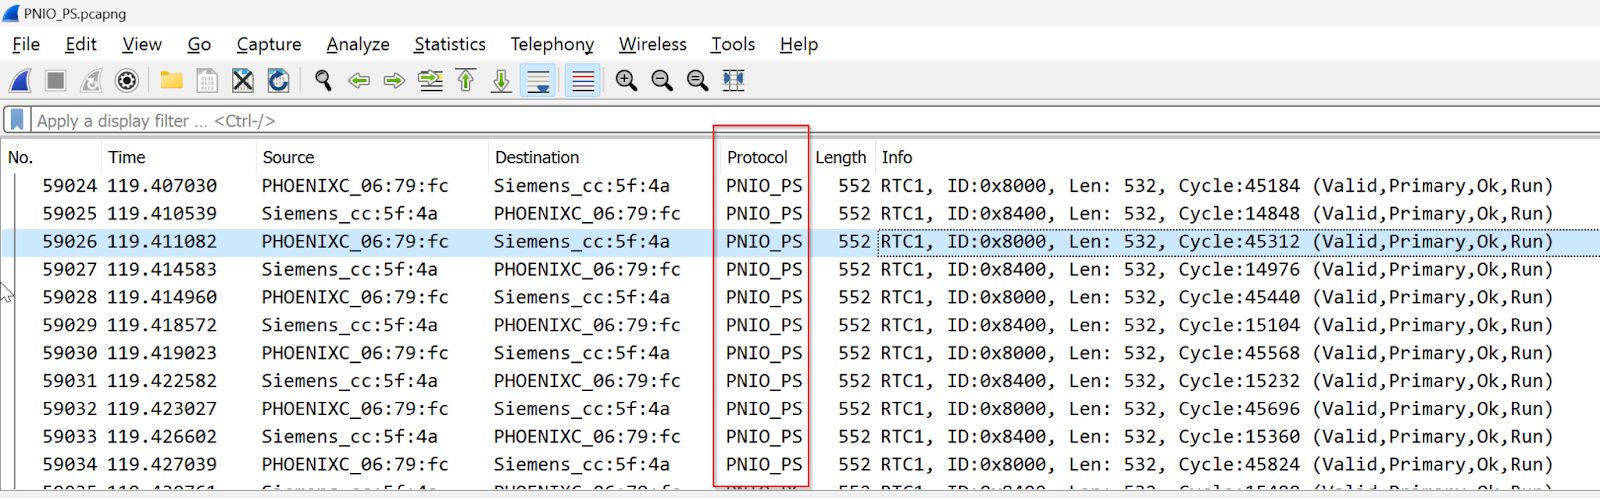This screenshot has width=1600, height=498.
Task: Open the Tools menu
Action: (733, 44)
